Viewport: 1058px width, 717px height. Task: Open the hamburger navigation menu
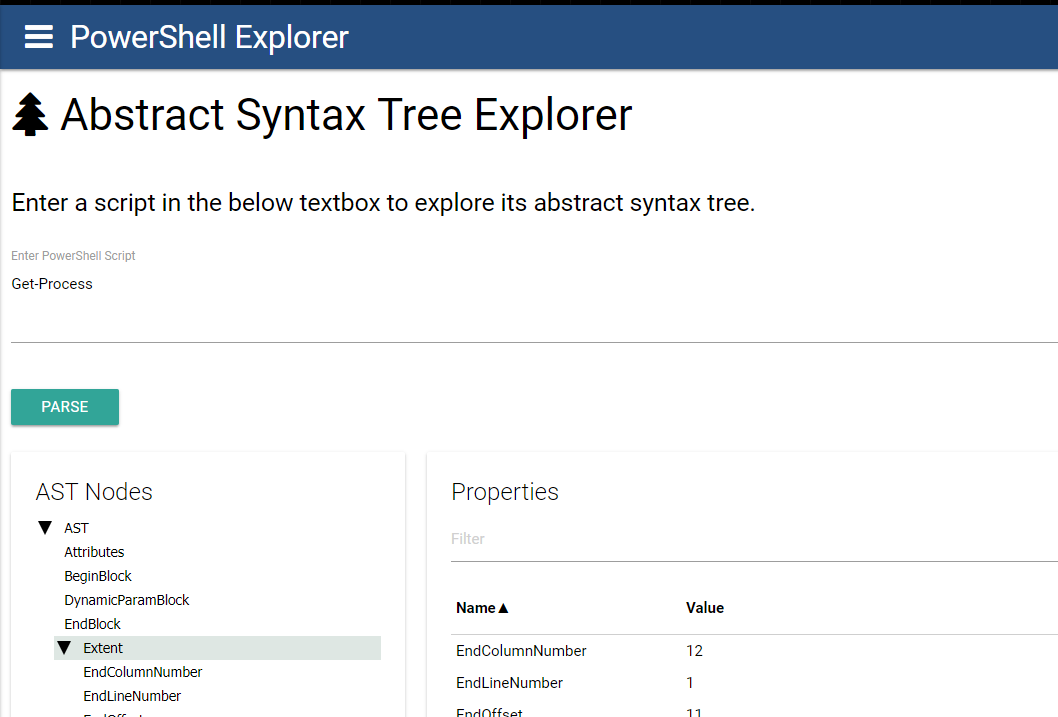click(38, 36)
